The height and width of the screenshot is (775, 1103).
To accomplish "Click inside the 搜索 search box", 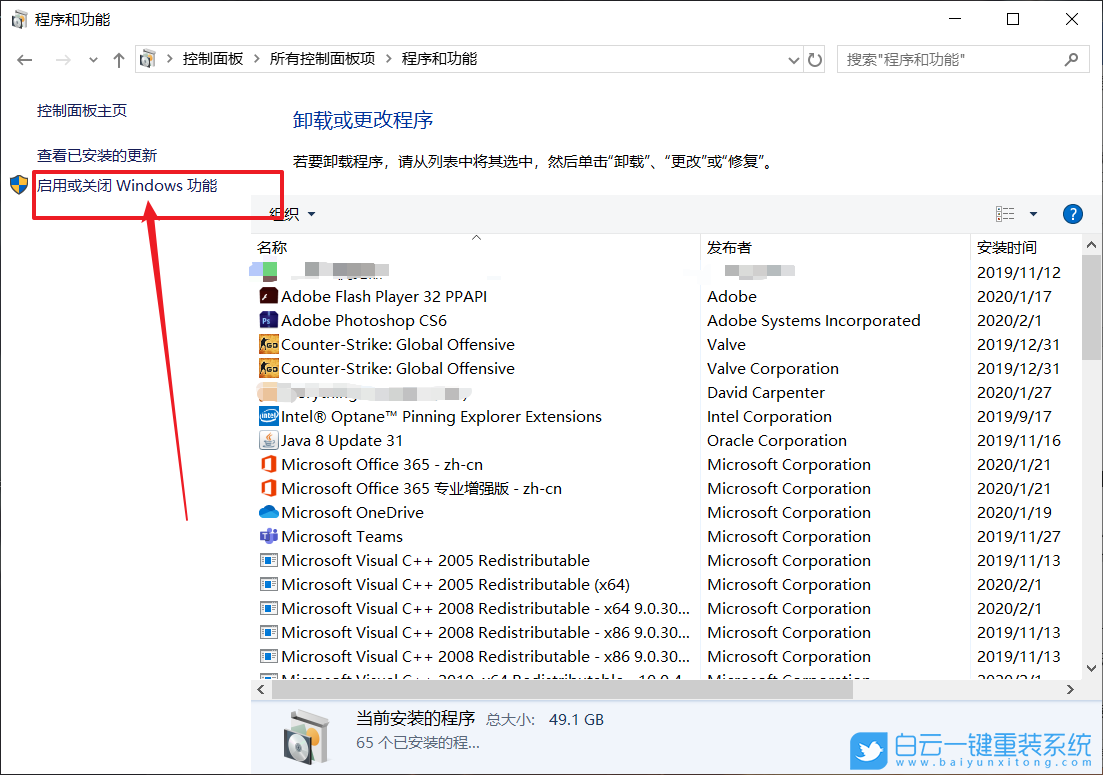I will point(950,59).
